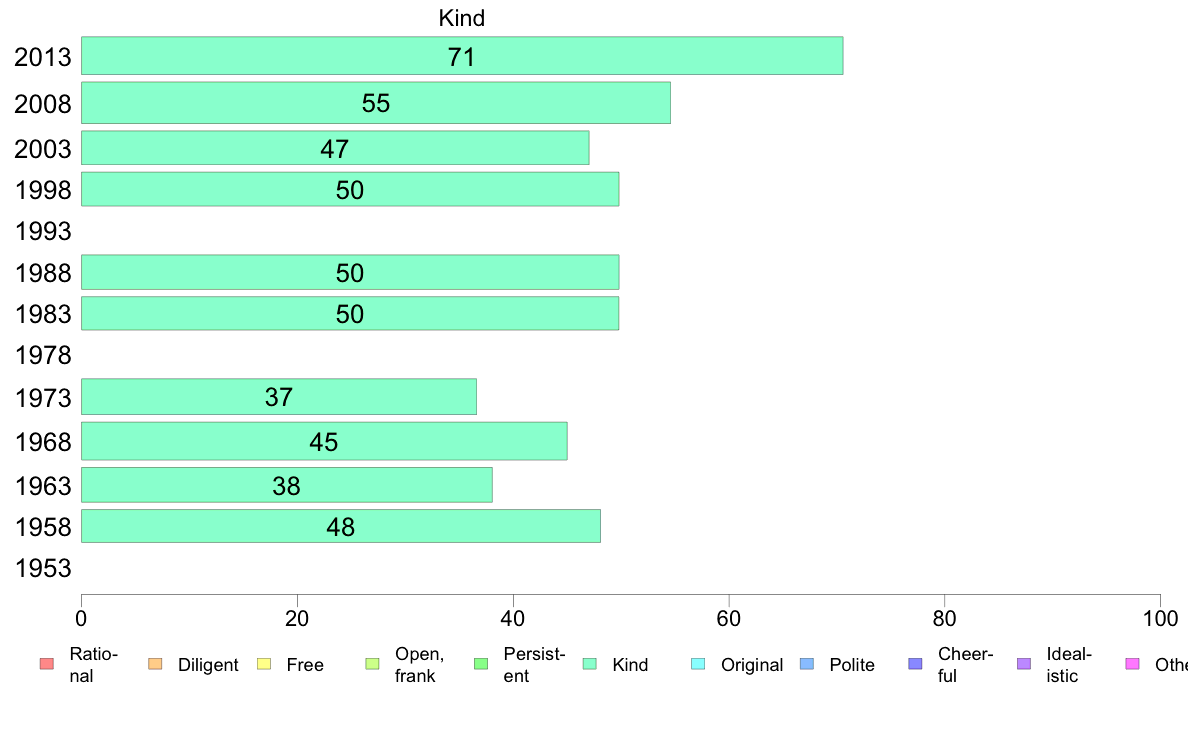Select the 2008 bar labeled 55
1188x736 pixels.
pos(376,102)
